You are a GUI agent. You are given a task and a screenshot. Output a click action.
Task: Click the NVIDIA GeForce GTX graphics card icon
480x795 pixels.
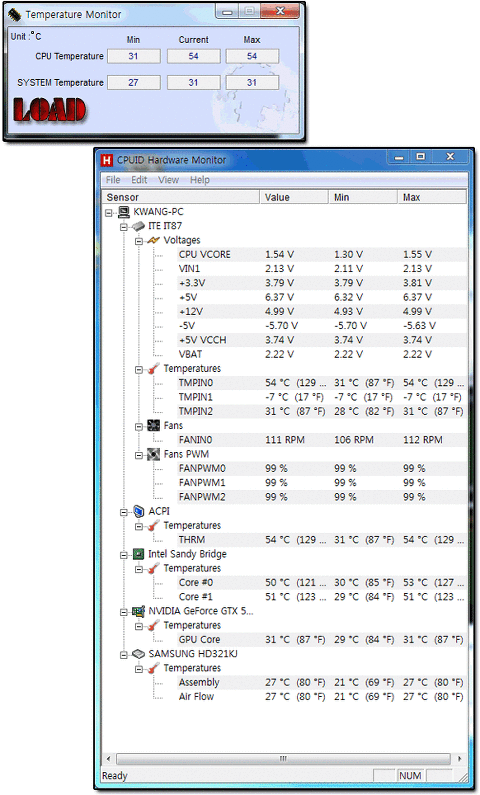click(x=138, y=611)
